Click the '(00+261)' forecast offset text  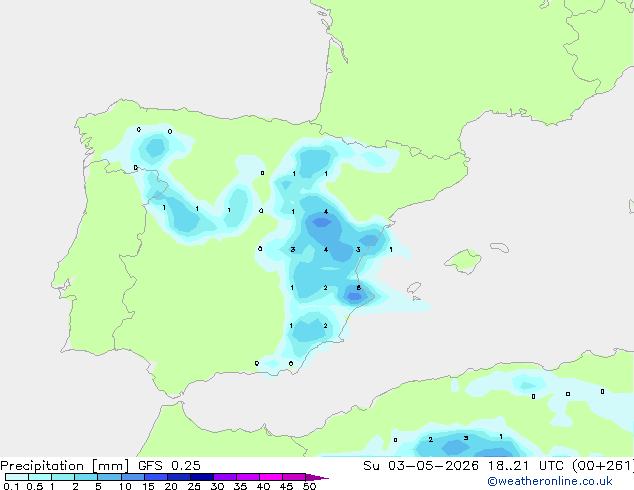(603, 466)
